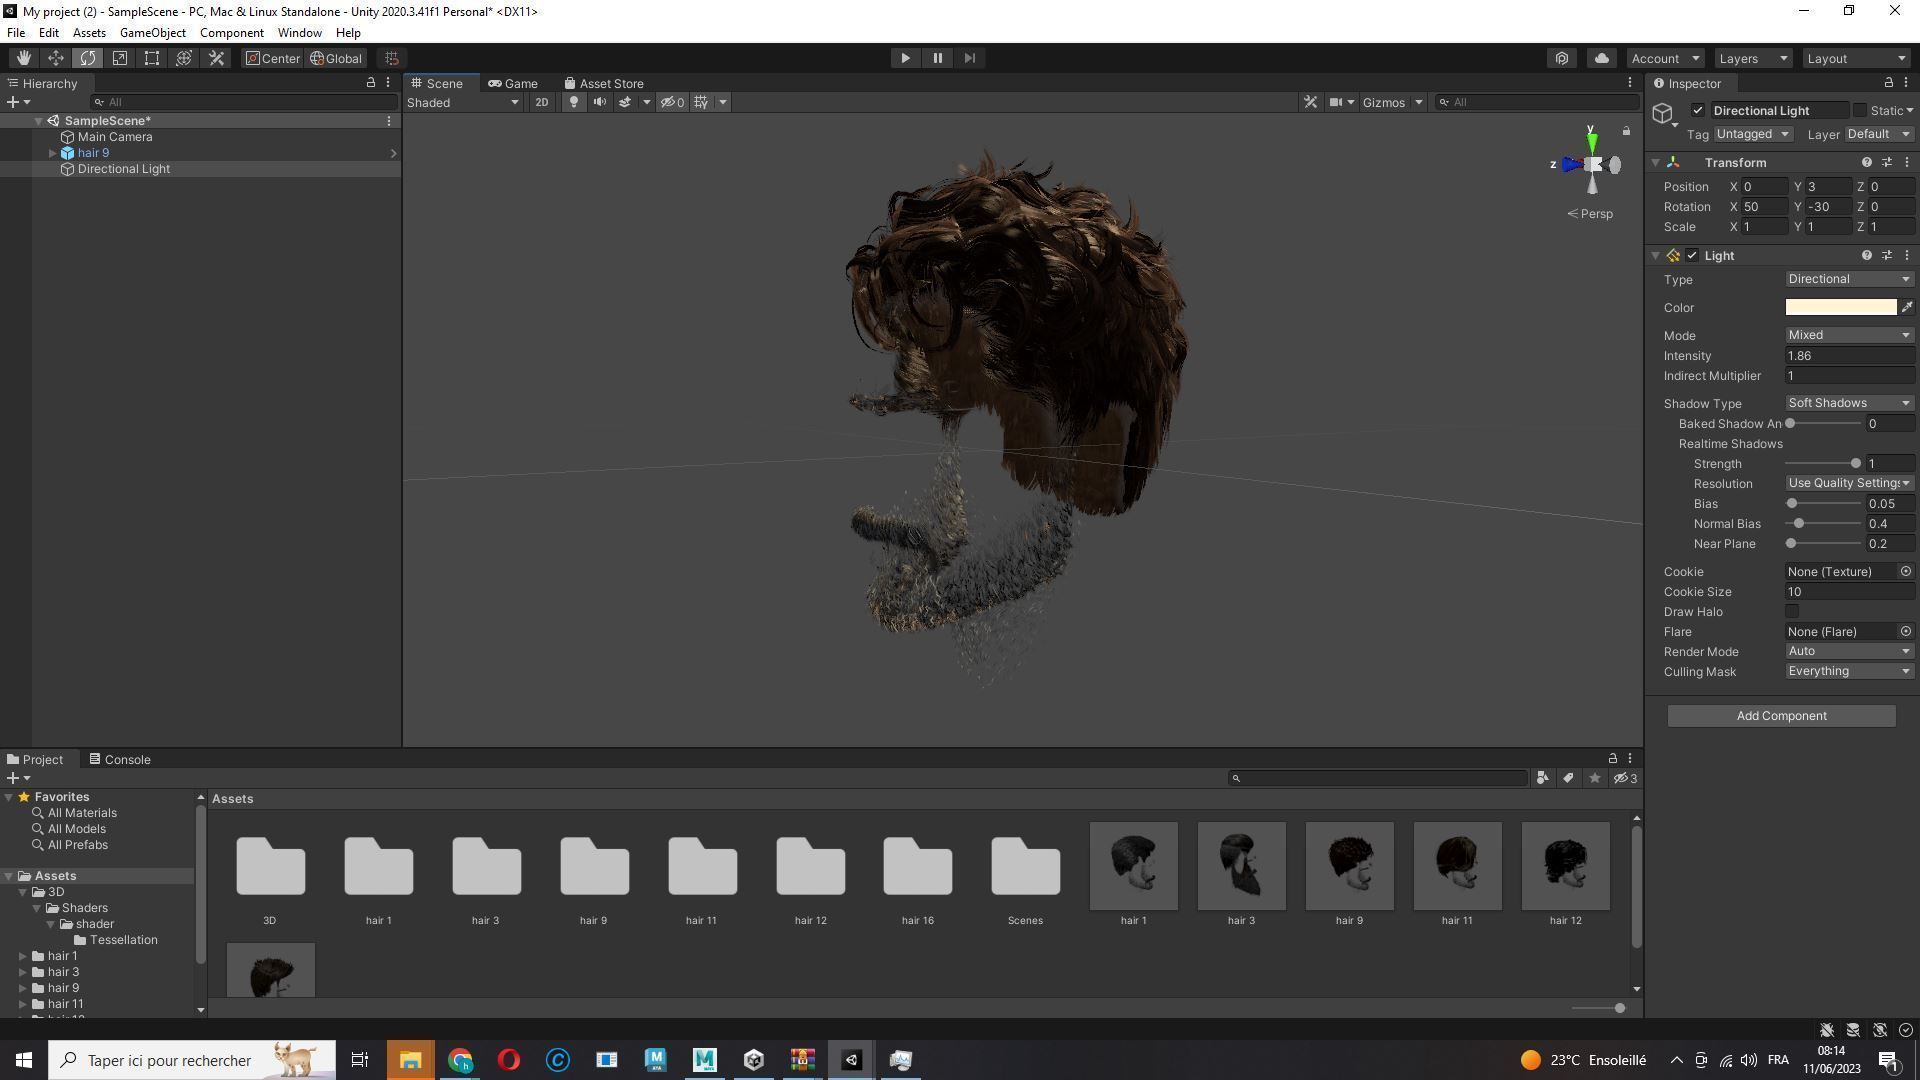The height and width of the screenshot is (1080, 1920).
Task: Activate the Rect transform tool
Action: tap(152, 58)
